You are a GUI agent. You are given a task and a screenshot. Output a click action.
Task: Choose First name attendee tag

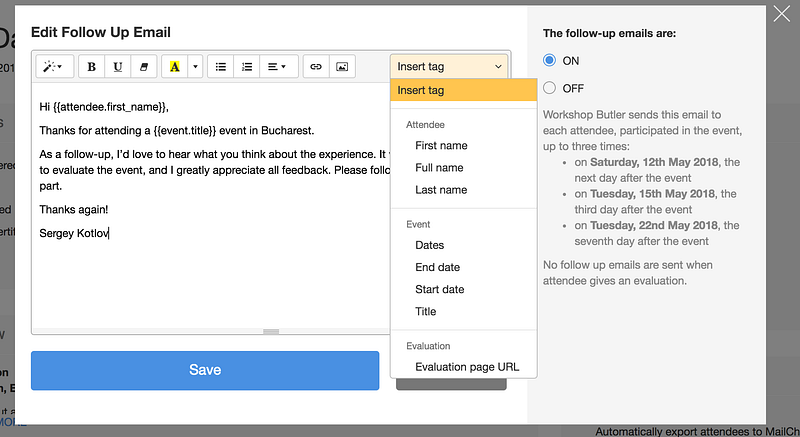(x=441, y=145)
